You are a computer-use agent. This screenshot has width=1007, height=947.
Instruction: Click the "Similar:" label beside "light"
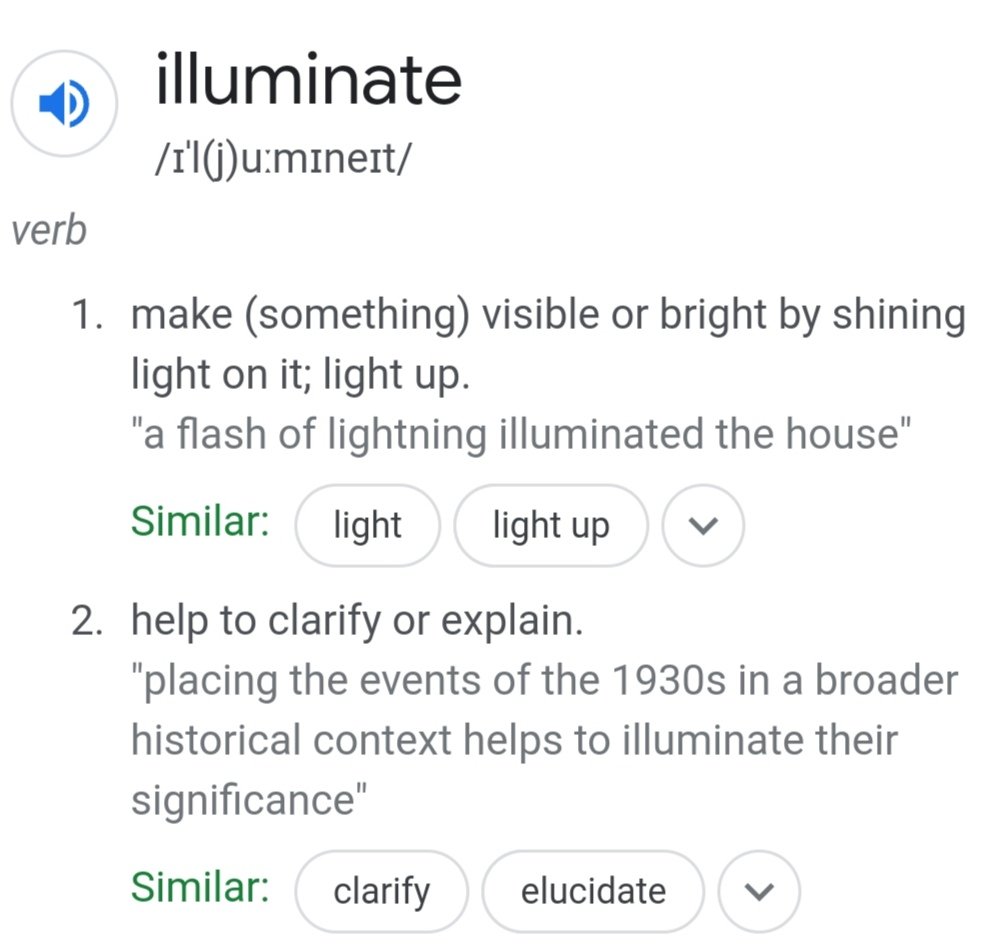pos(200,522)
